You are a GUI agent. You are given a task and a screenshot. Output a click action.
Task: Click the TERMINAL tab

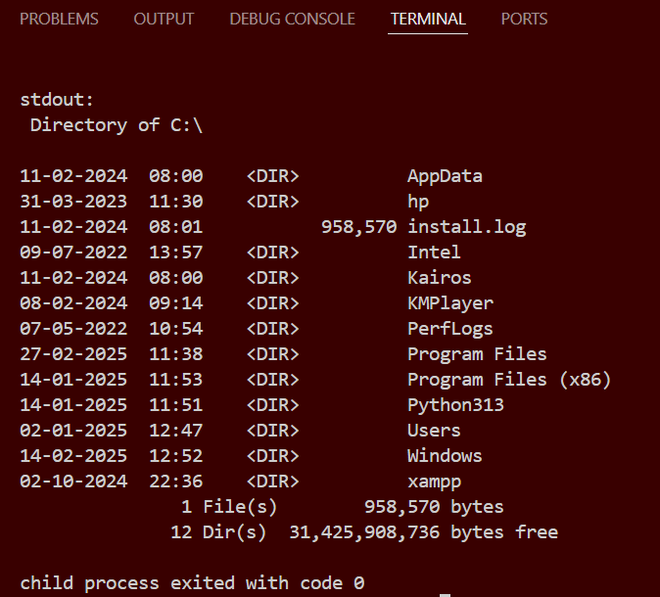point(428,19)
